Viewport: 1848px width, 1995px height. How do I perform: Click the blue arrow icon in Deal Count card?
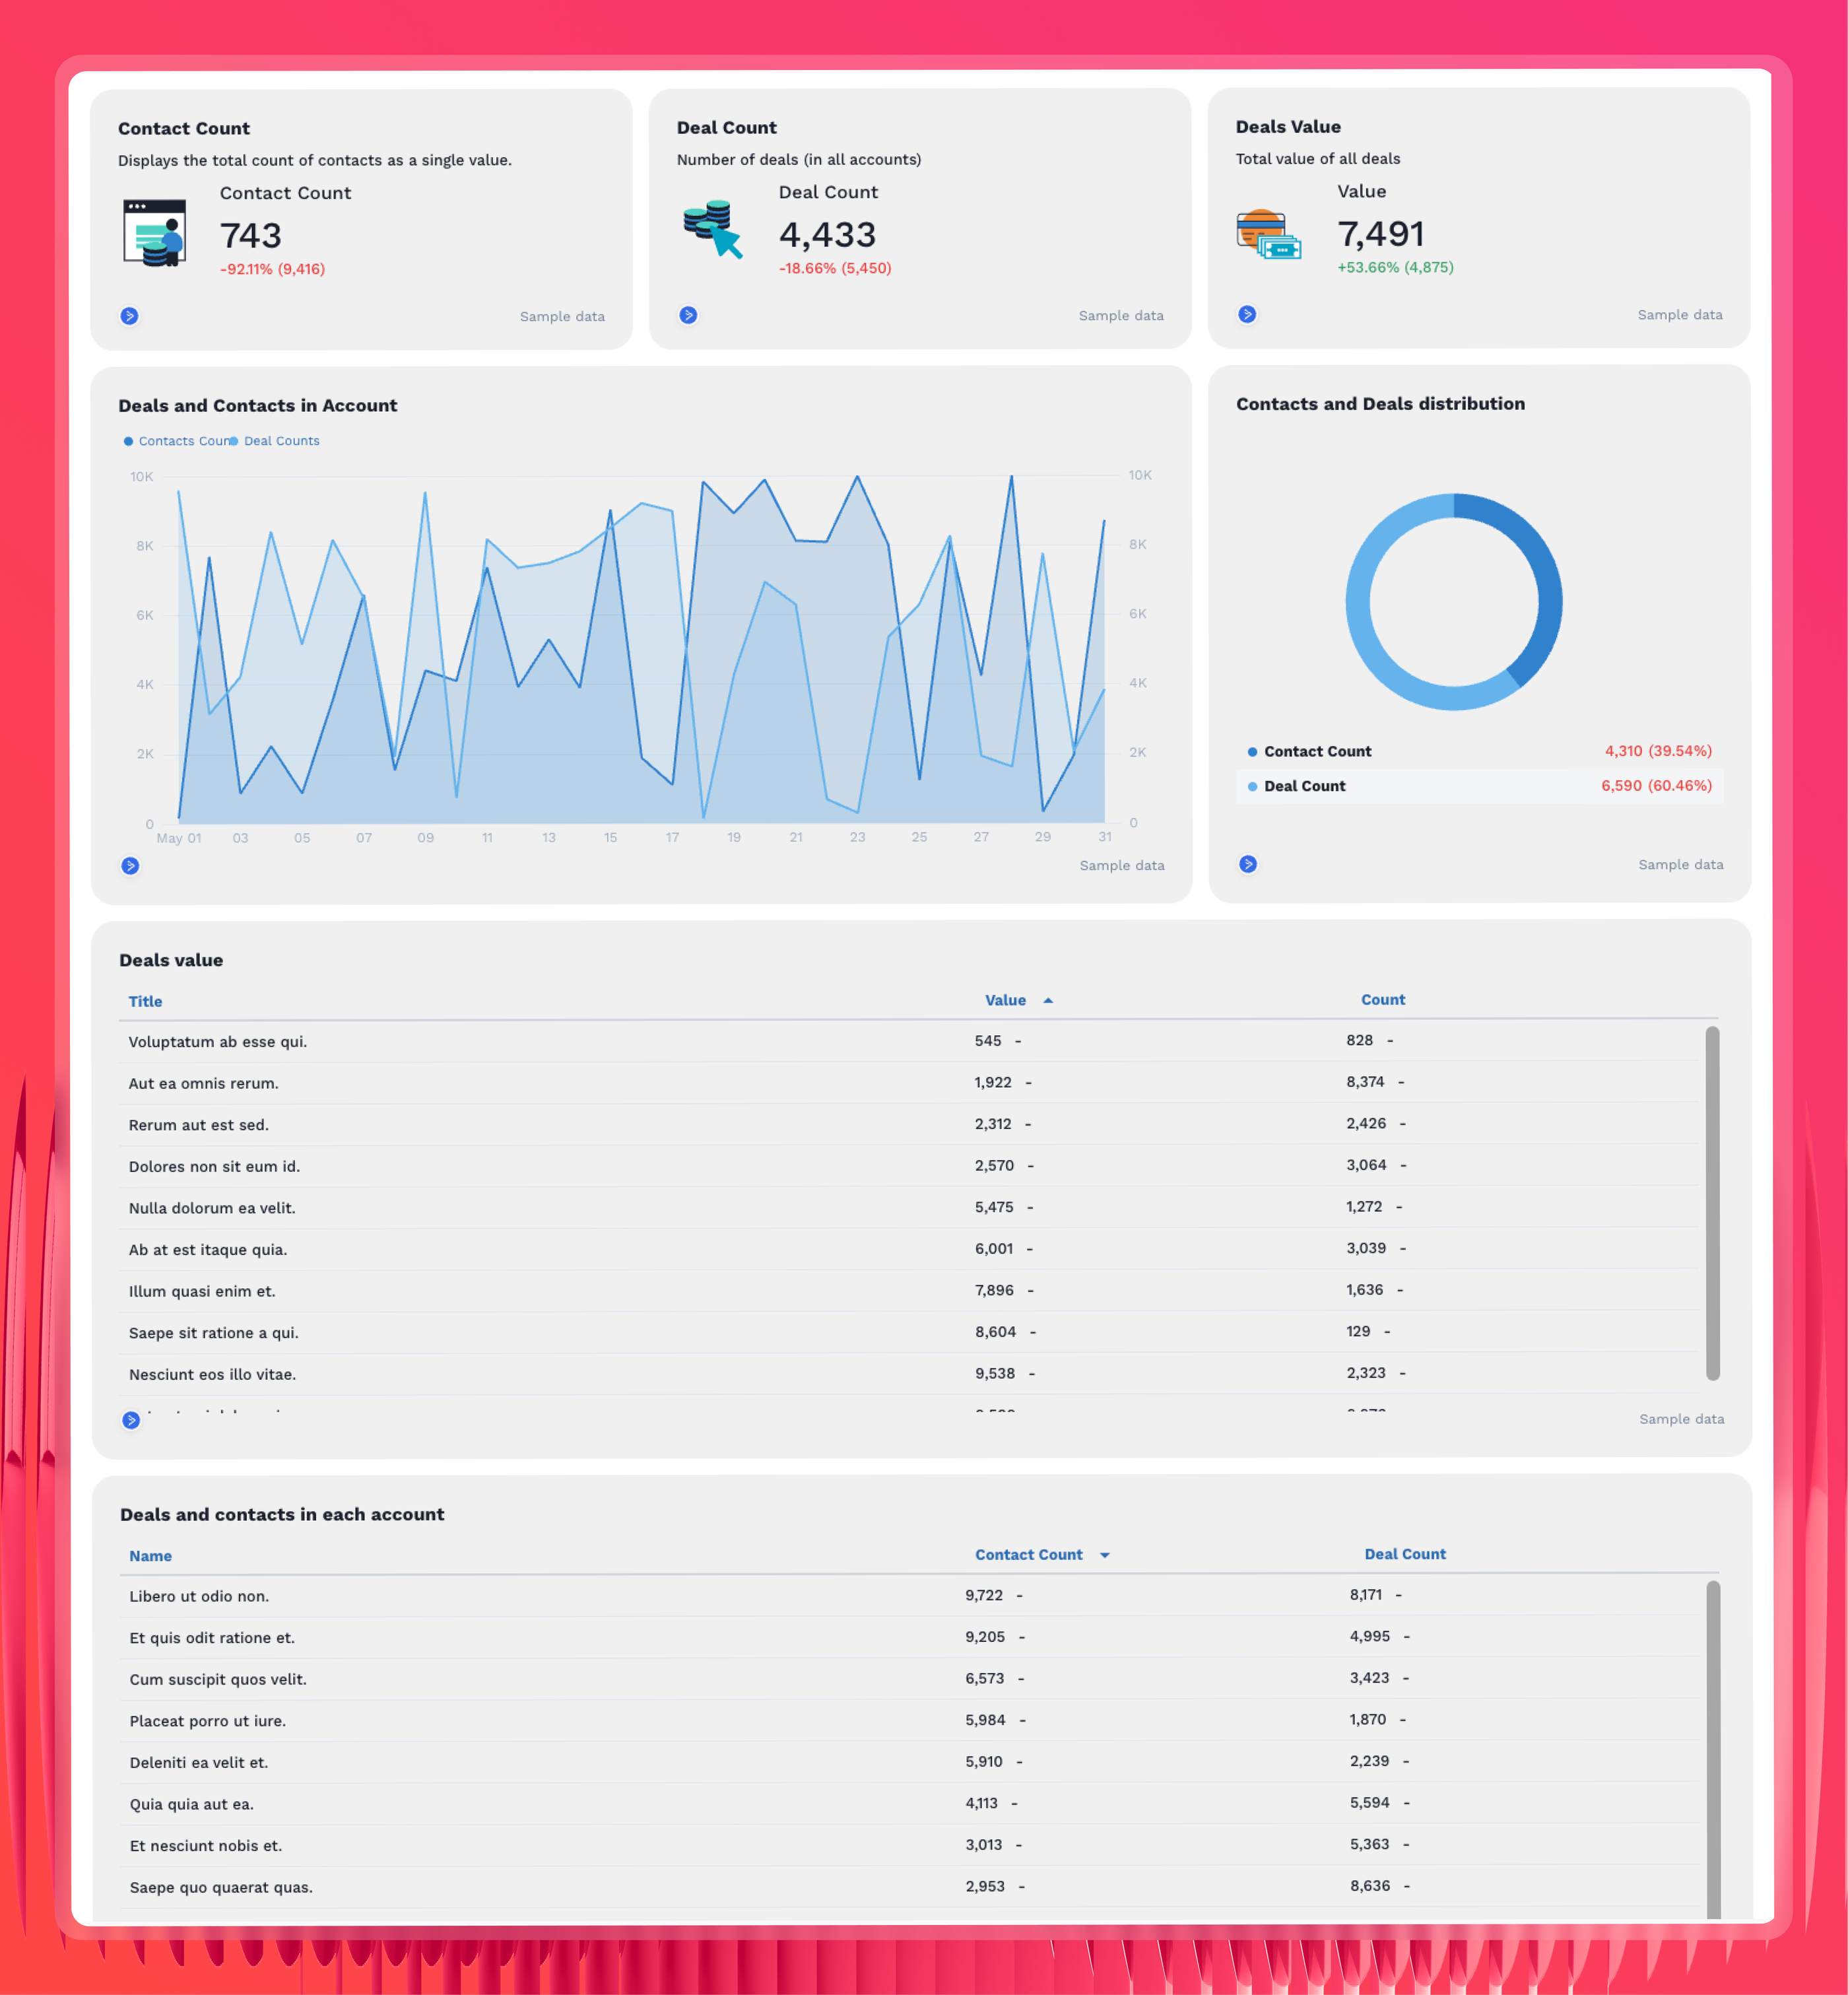click(x=688, y=315)
